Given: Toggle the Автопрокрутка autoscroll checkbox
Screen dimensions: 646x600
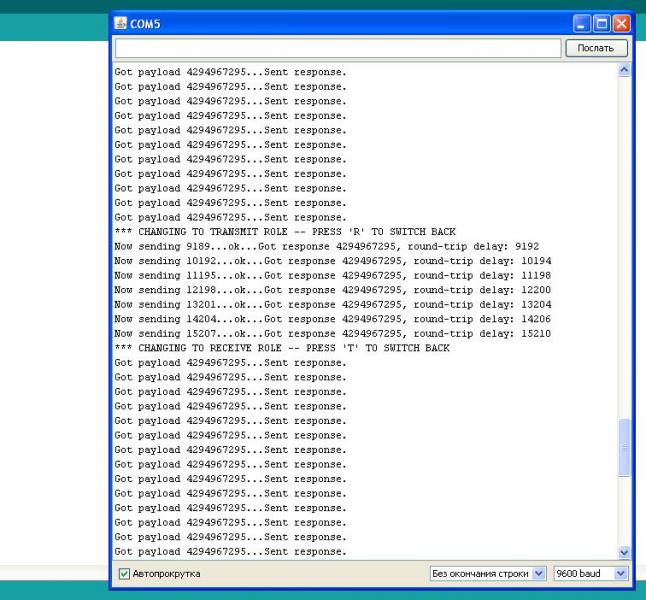Looking at the screenshot, I should tap(124, 573).
